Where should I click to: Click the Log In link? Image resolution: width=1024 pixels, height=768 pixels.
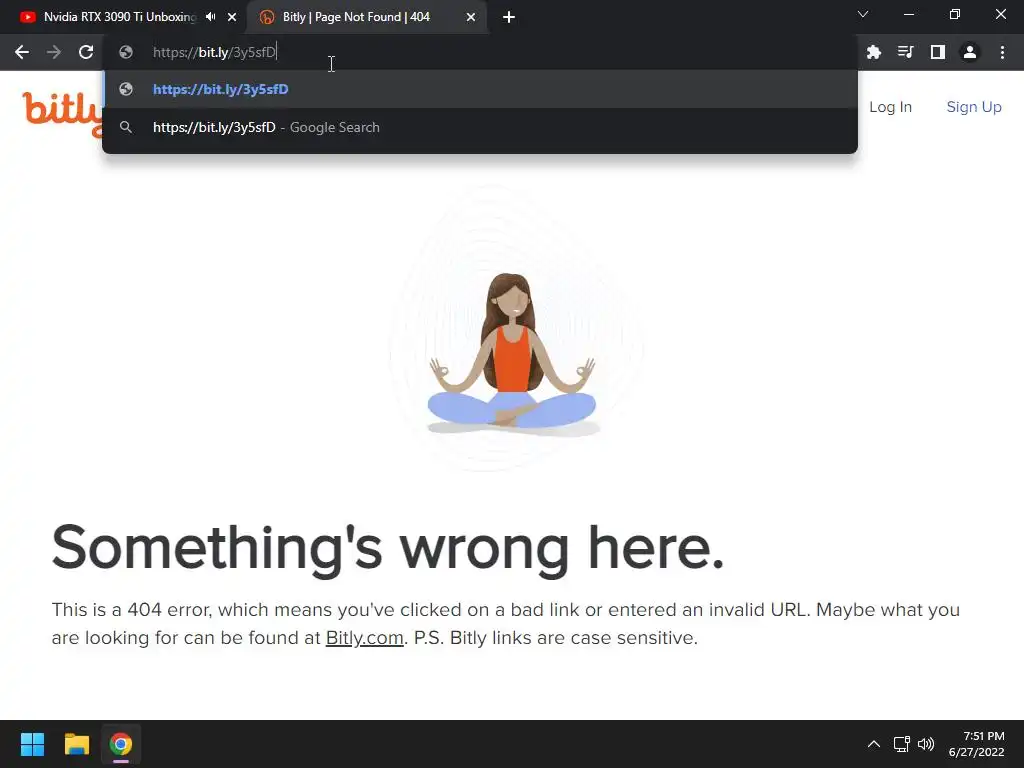coord(890,107)
